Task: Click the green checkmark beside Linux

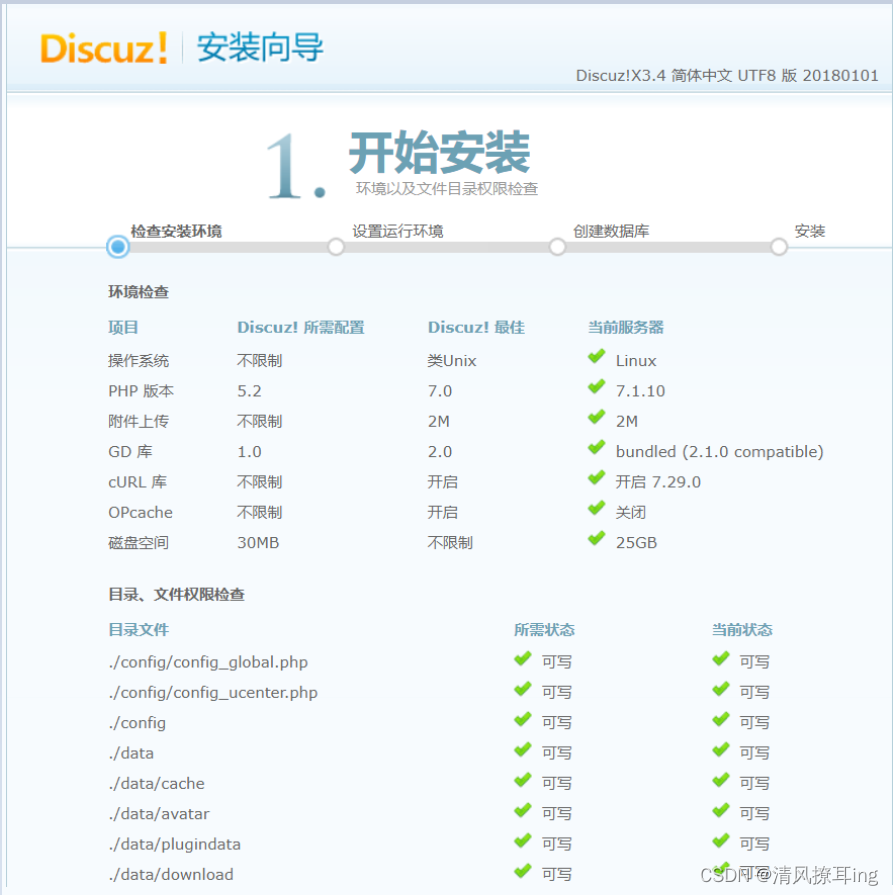Action: [597, 357]
